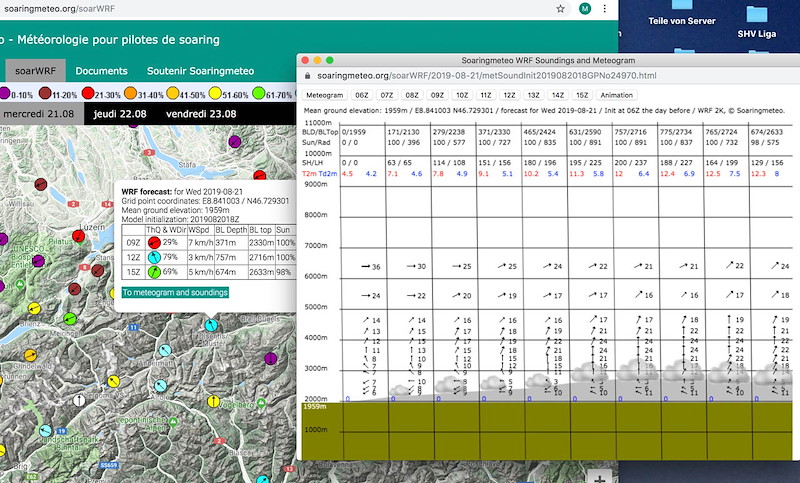The image size is (800, 483).
Task: Click the green 61-70% legend swatch
Action: (259, 93)
